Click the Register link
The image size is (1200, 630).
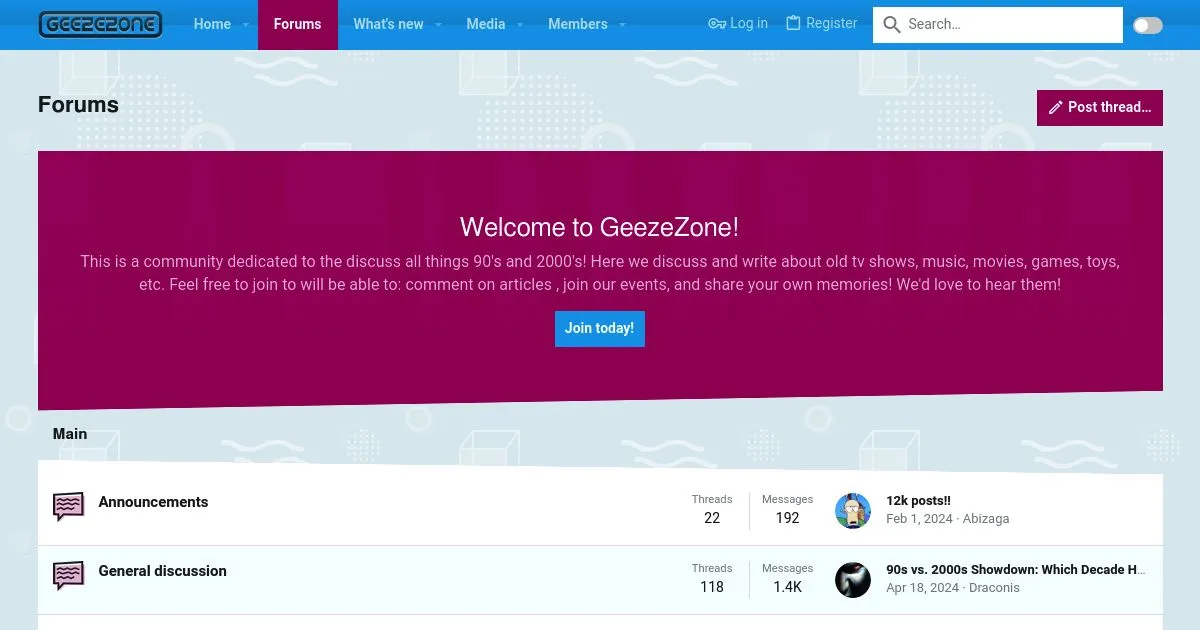821,23
